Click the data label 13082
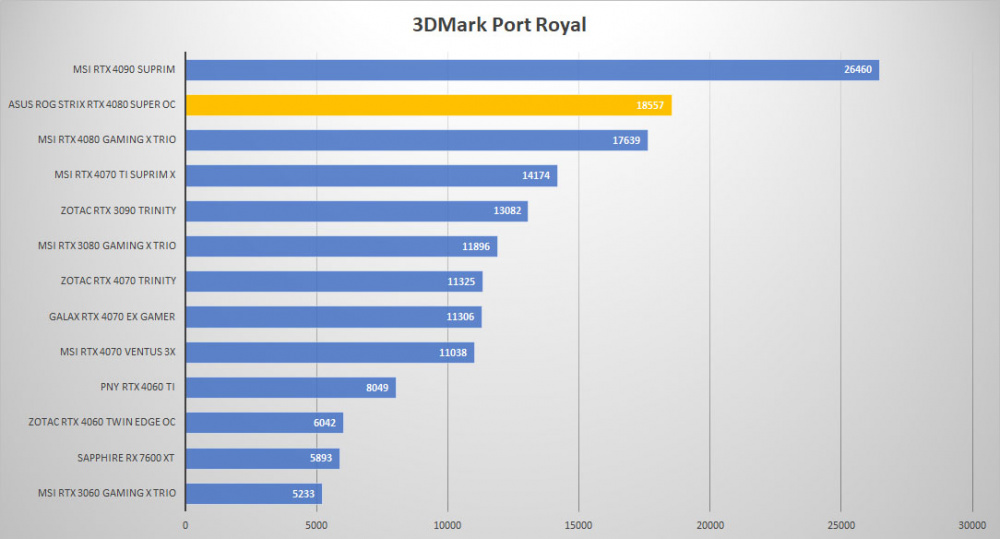The width and height of the screenshot is (1000, 539). click(x=507, y=210)
